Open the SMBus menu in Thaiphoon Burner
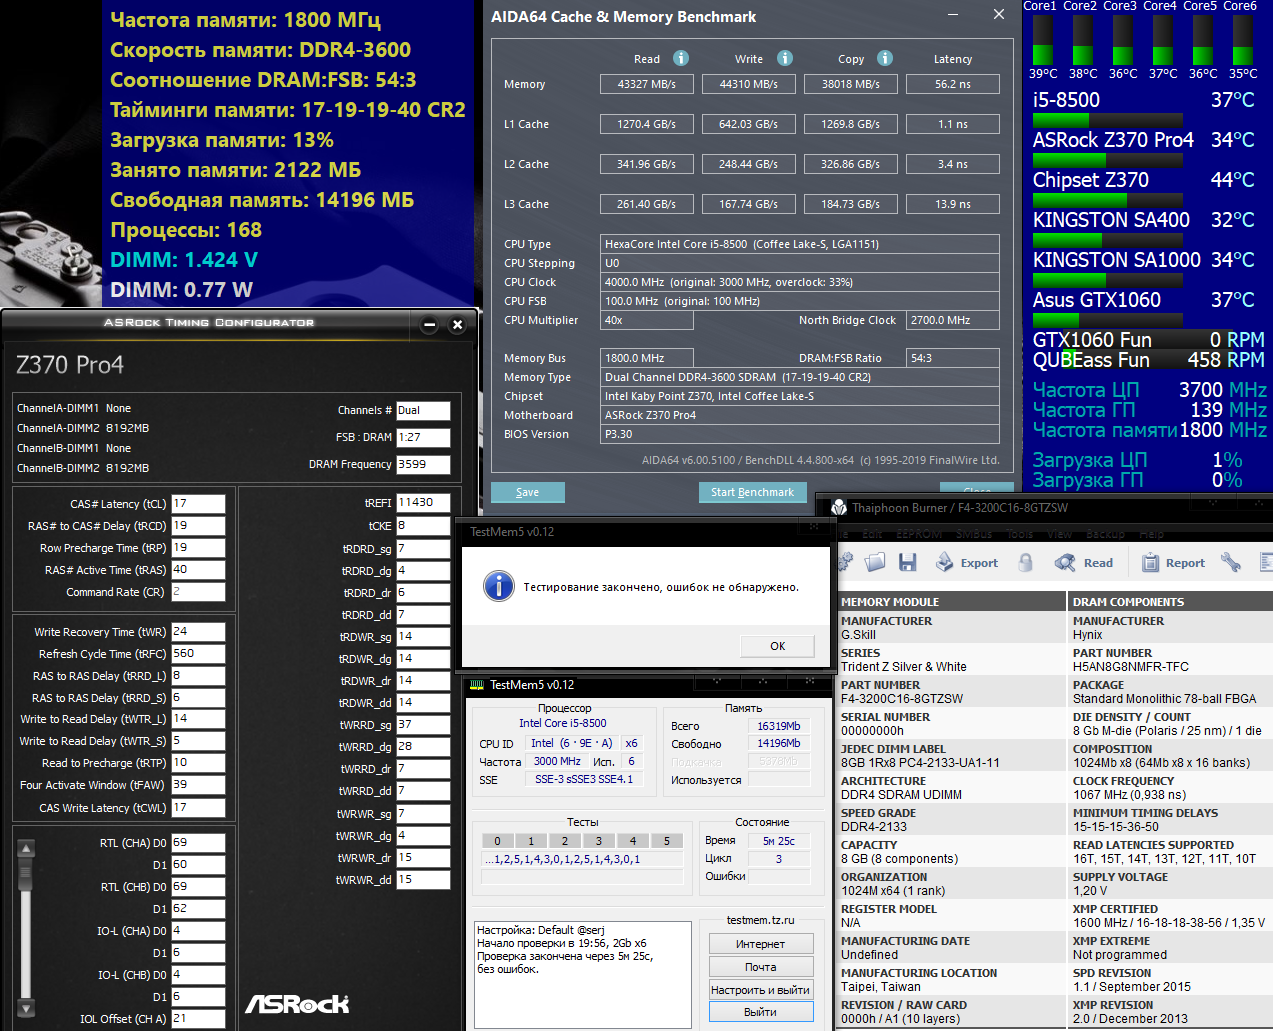Screen dimensions: 1273x1031 pos(974,534)
